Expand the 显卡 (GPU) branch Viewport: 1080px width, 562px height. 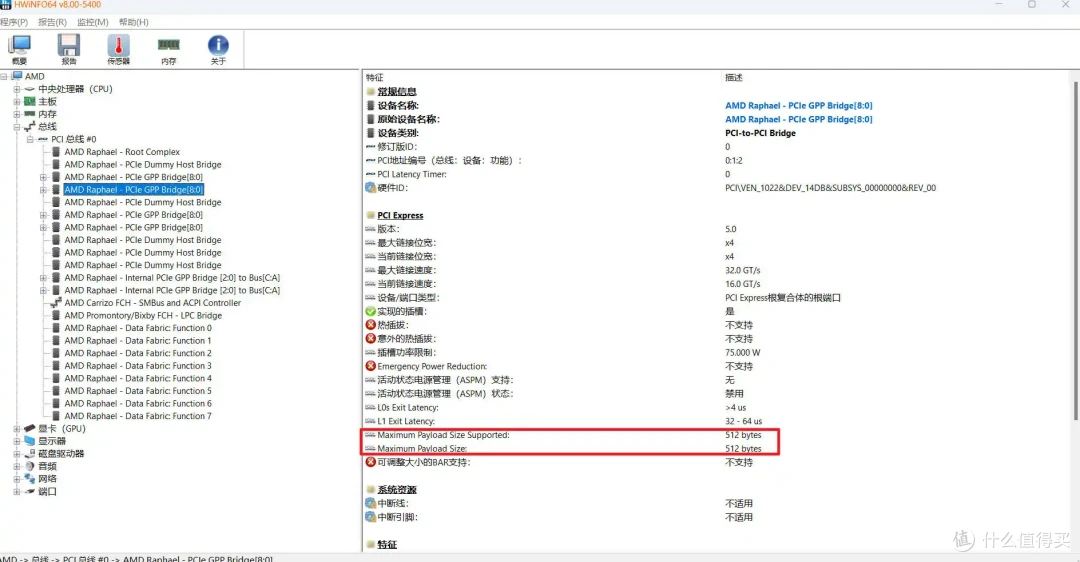[17, 428]
